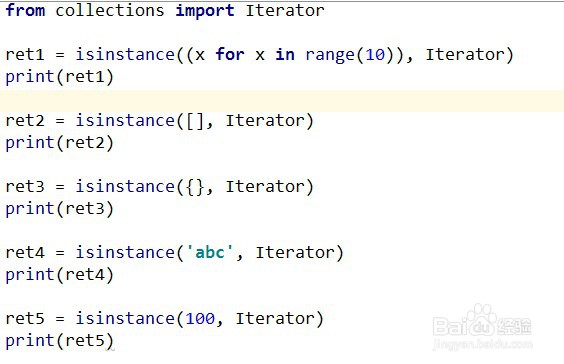Click the 'import' keyword in first line
564x364 pixels.
205,11
